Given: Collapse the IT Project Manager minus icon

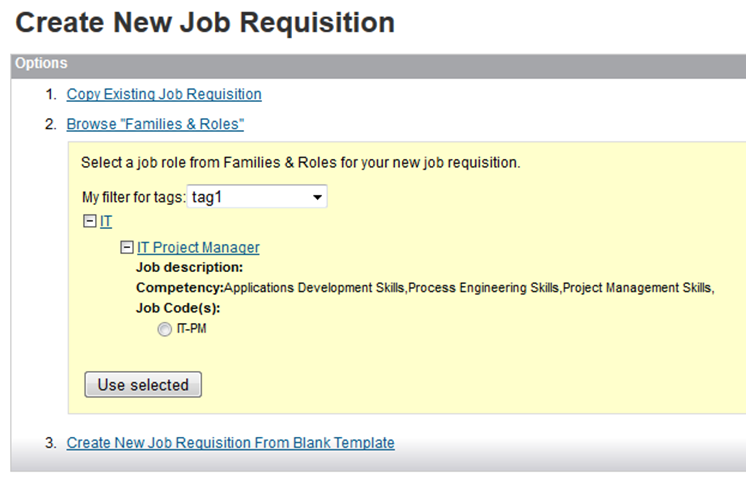Looking at the screenshot, I should click(127, 247).
